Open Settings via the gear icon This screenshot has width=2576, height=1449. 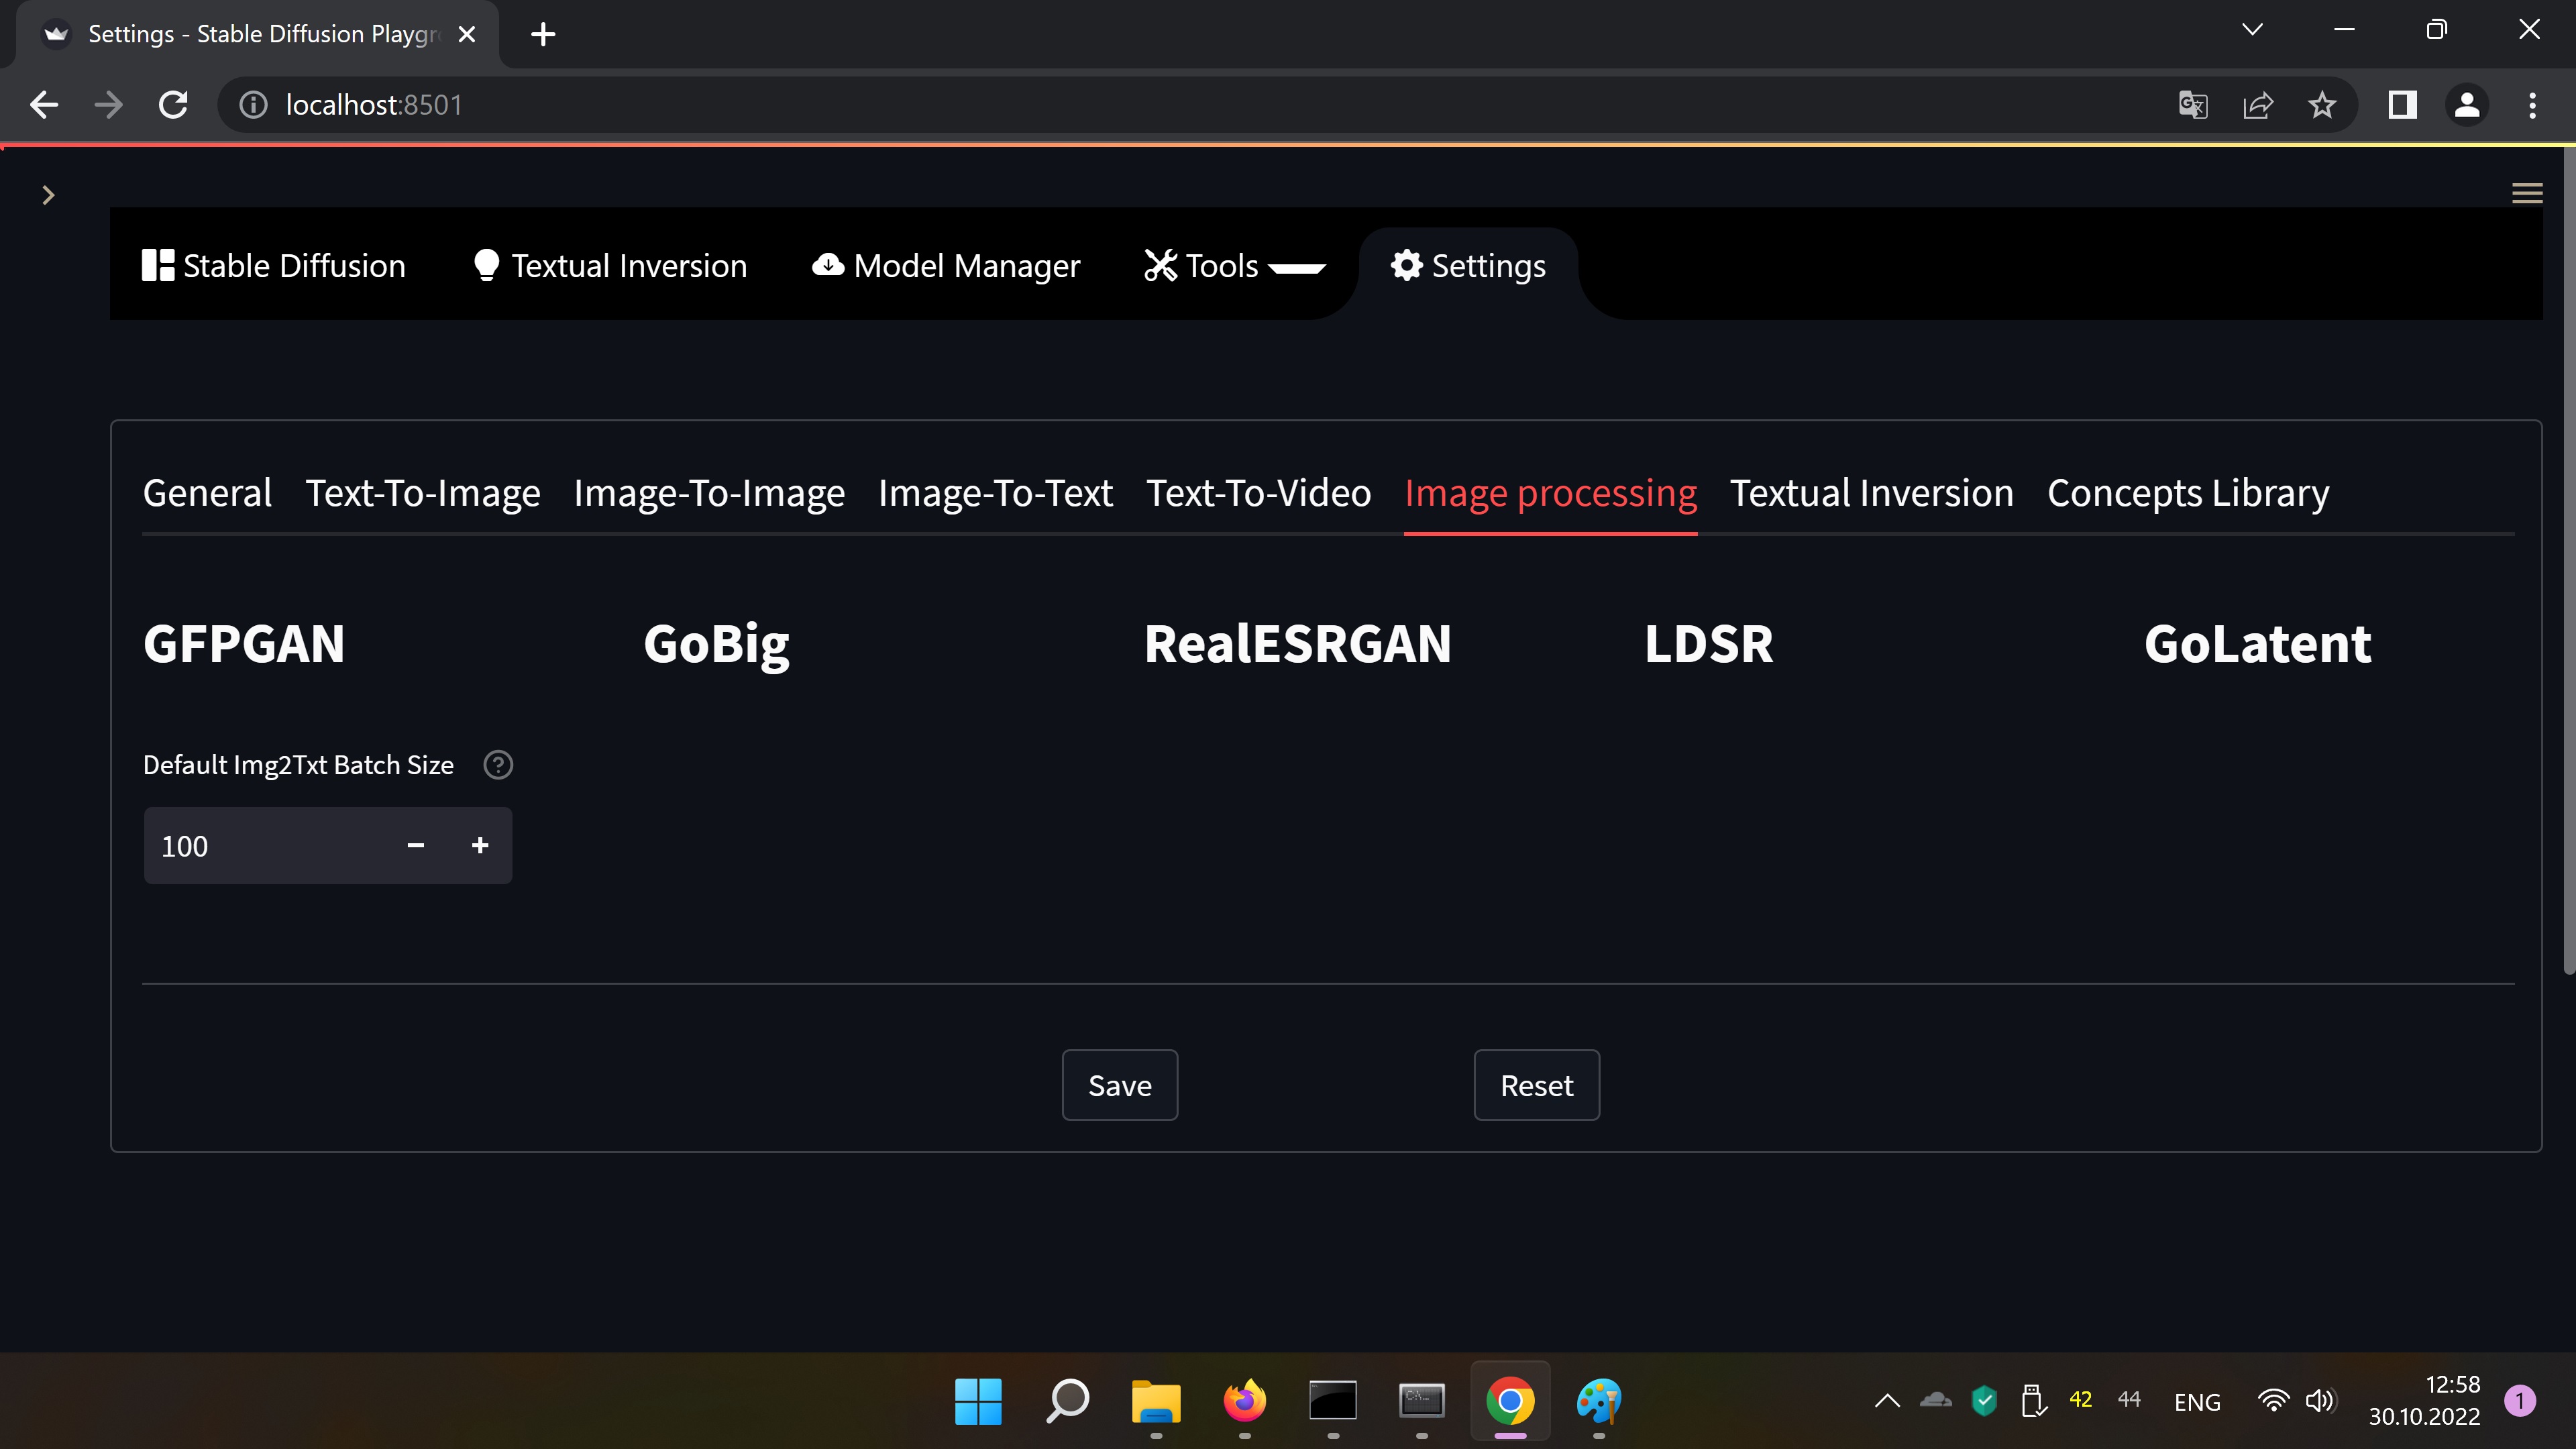(1406, 265)
